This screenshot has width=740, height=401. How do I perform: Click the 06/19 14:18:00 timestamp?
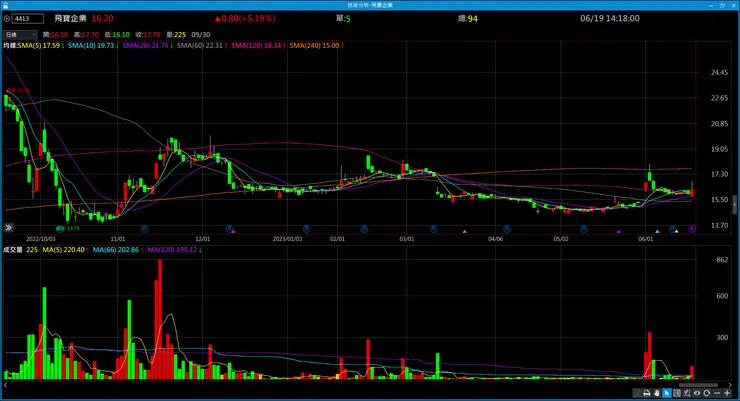610,18
